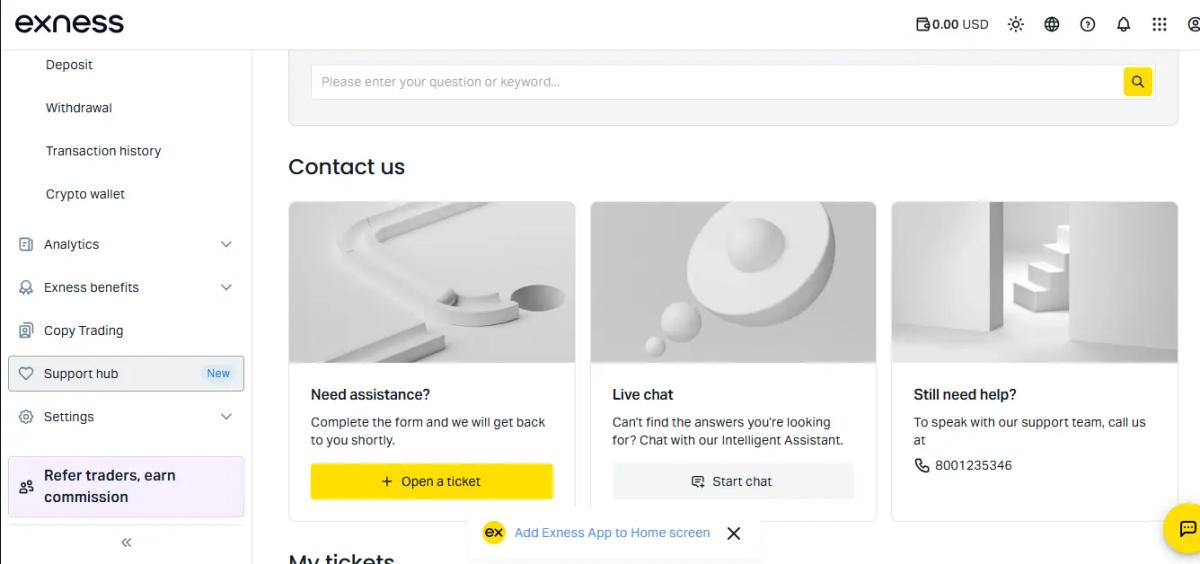Click the question or keyword search field

click(x=717, y=82)
